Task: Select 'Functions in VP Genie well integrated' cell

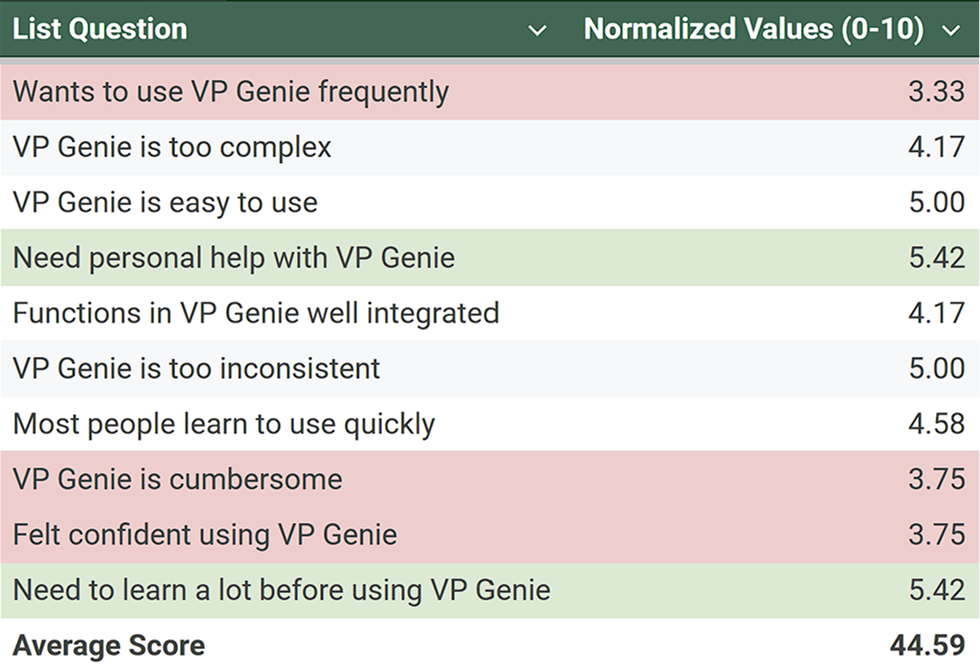Action: [x=256, y=313]
